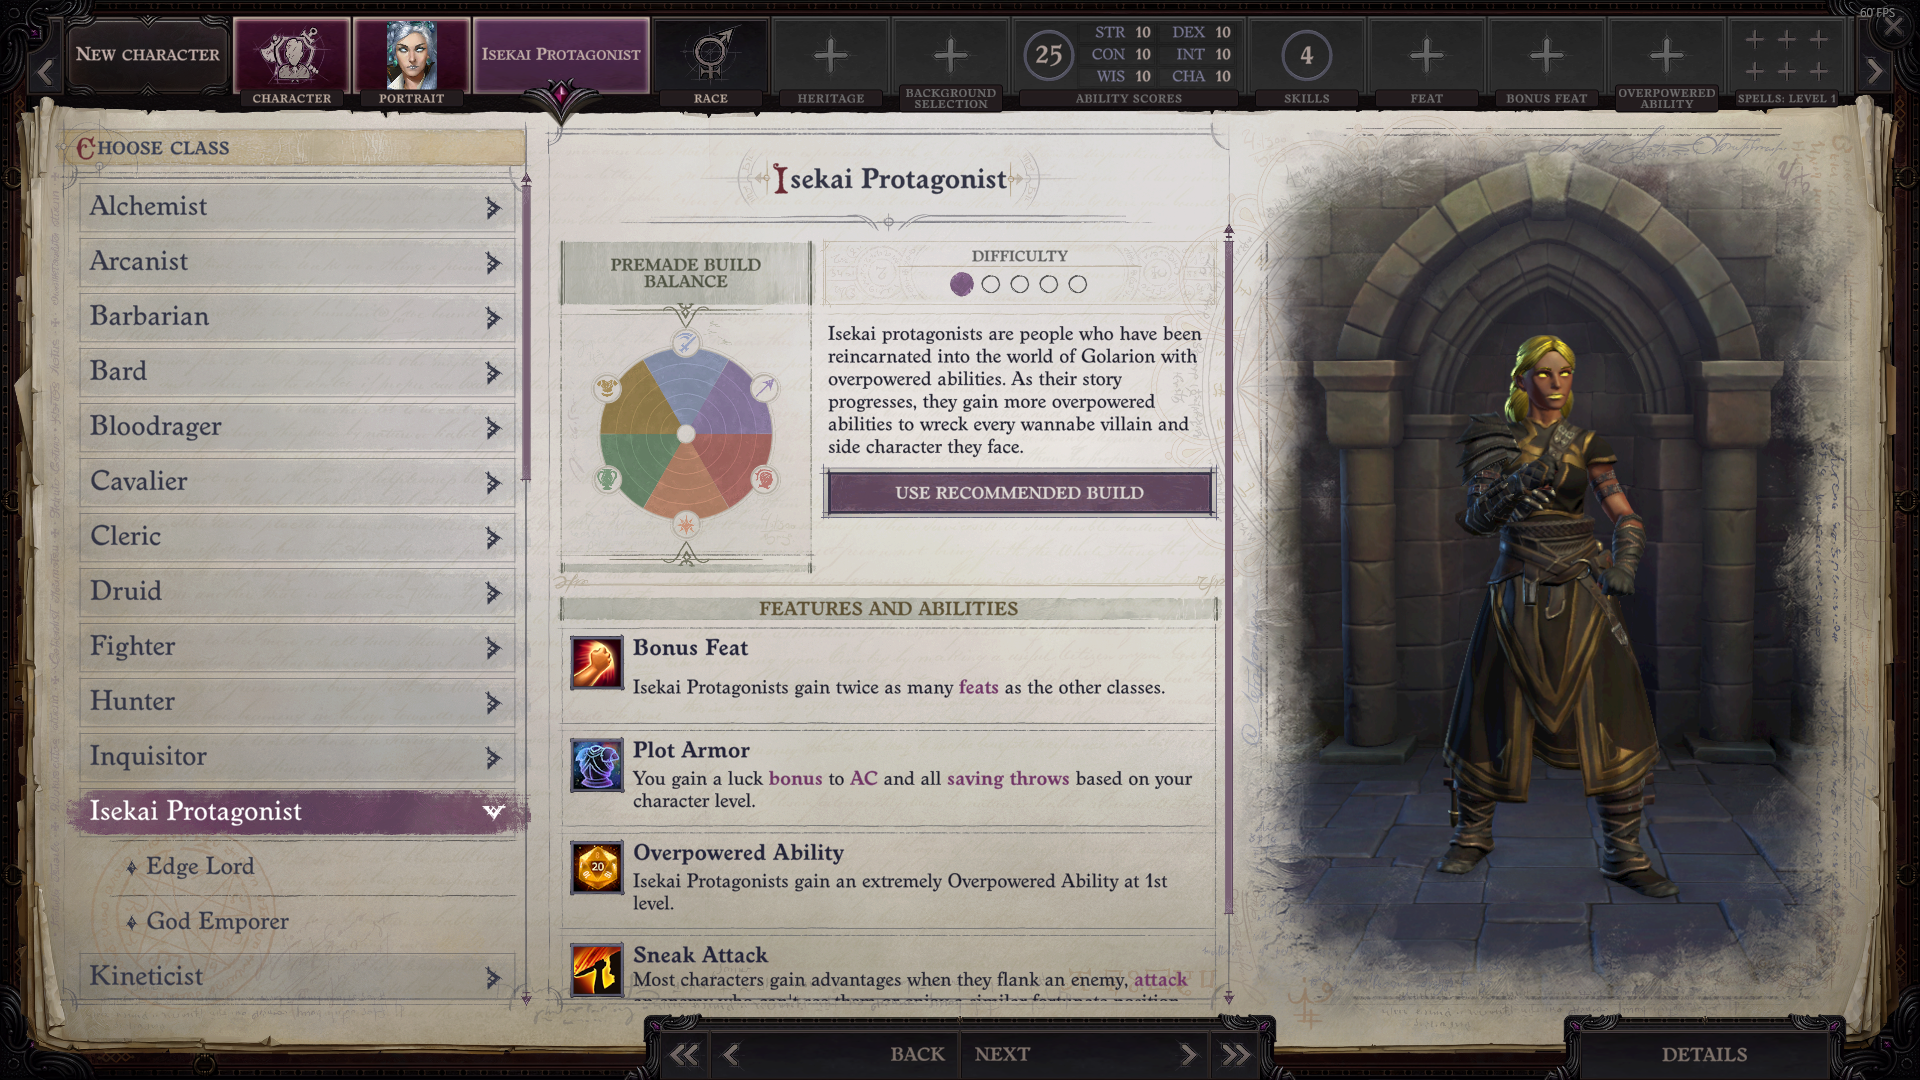Expand the Alchemist class archetypes
This screenshot has width=1920, height=1080.
click(x=492, y=207)
